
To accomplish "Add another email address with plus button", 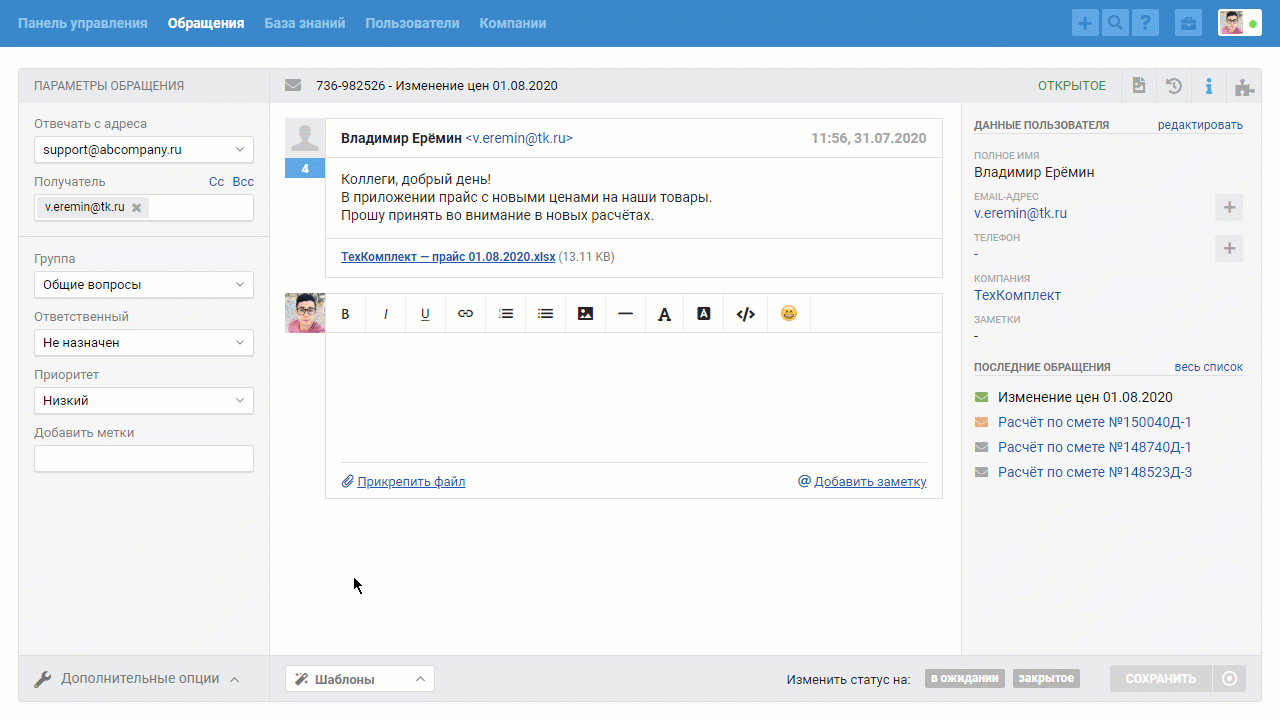I will click(1229, 208).
